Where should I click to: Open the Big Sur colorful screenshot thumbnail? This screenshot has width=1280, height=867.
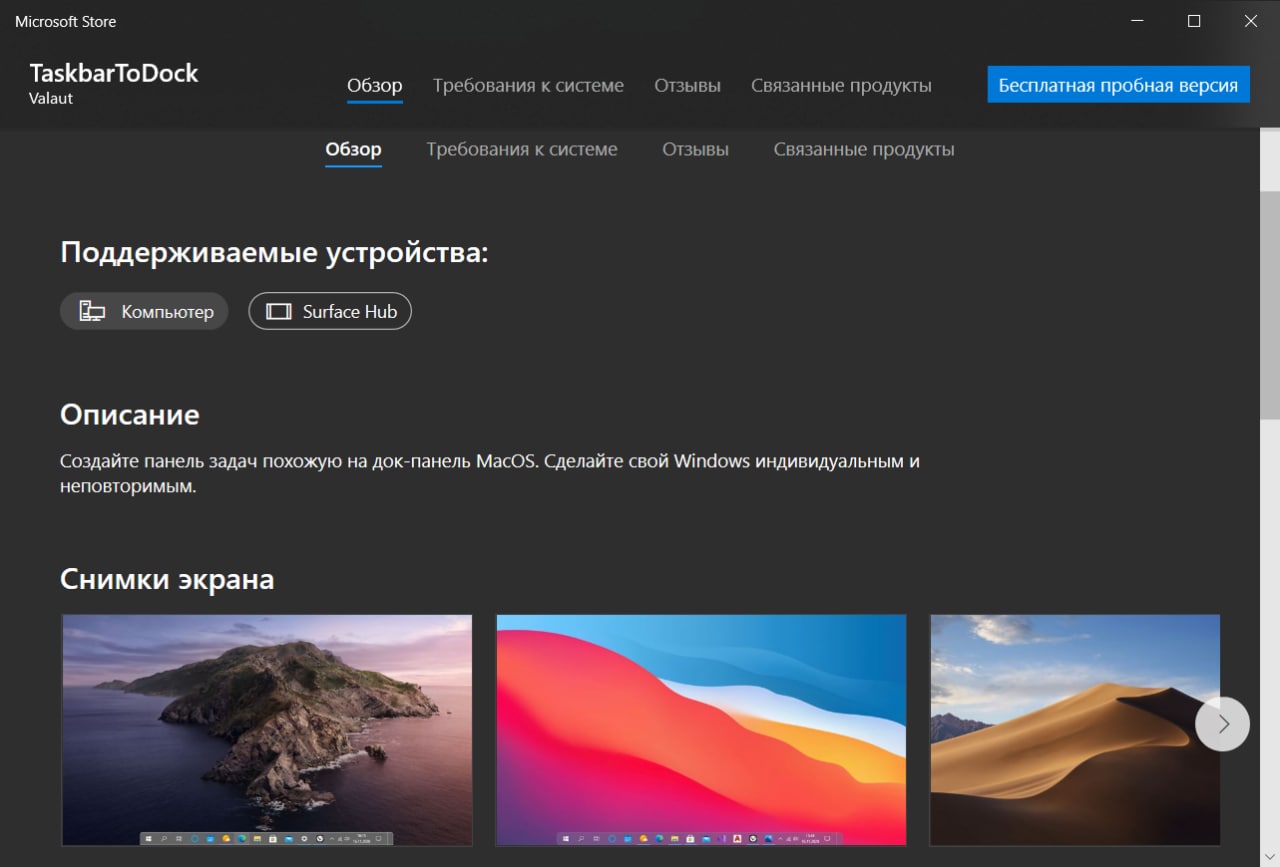point(701,730)
